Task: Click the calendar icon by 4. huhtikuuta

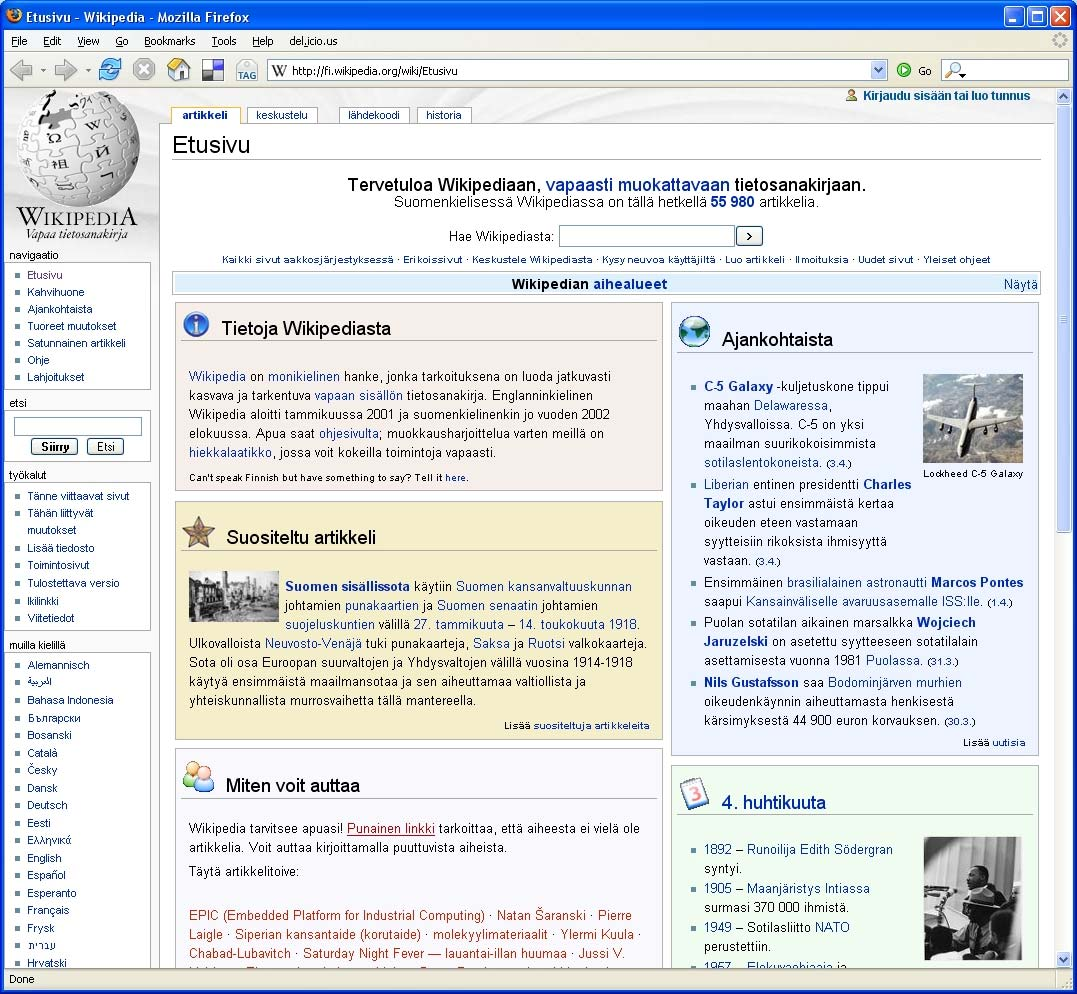Action: coord(694,793)
